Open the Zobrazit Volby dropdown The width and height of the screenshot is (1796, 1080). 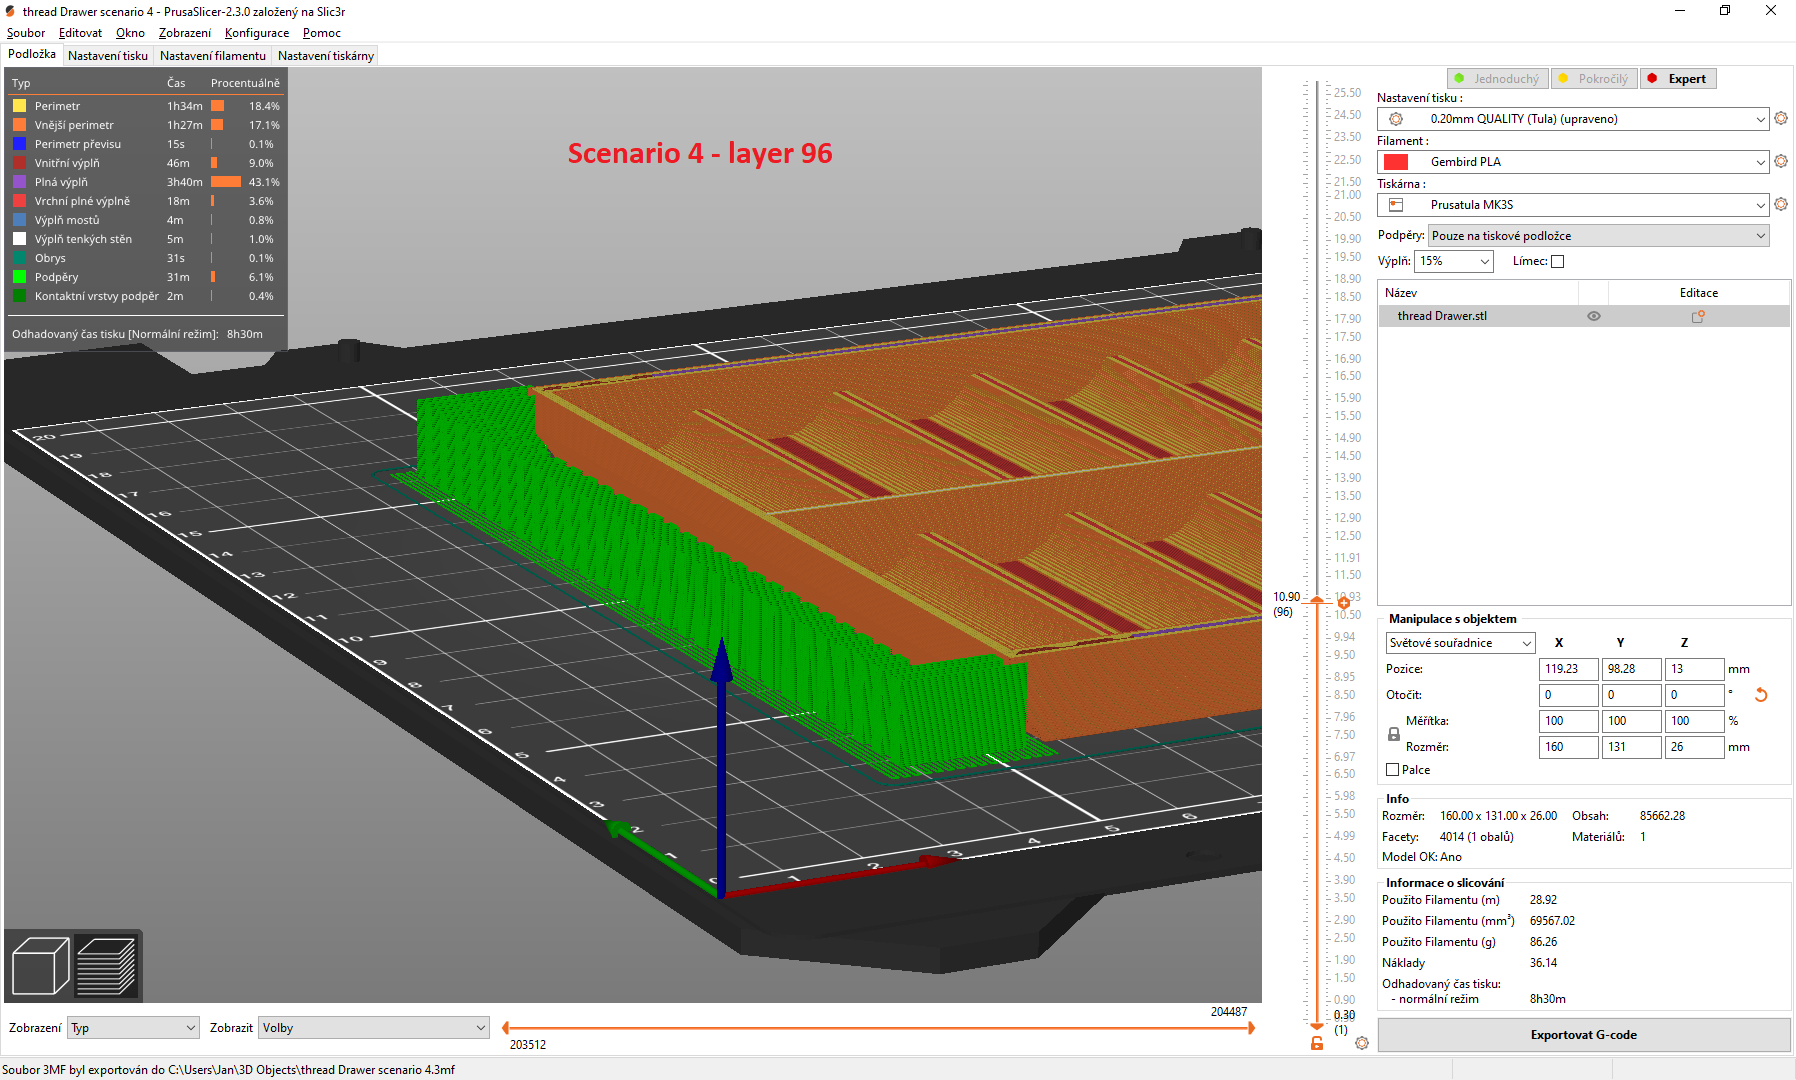coord(373,1027)
